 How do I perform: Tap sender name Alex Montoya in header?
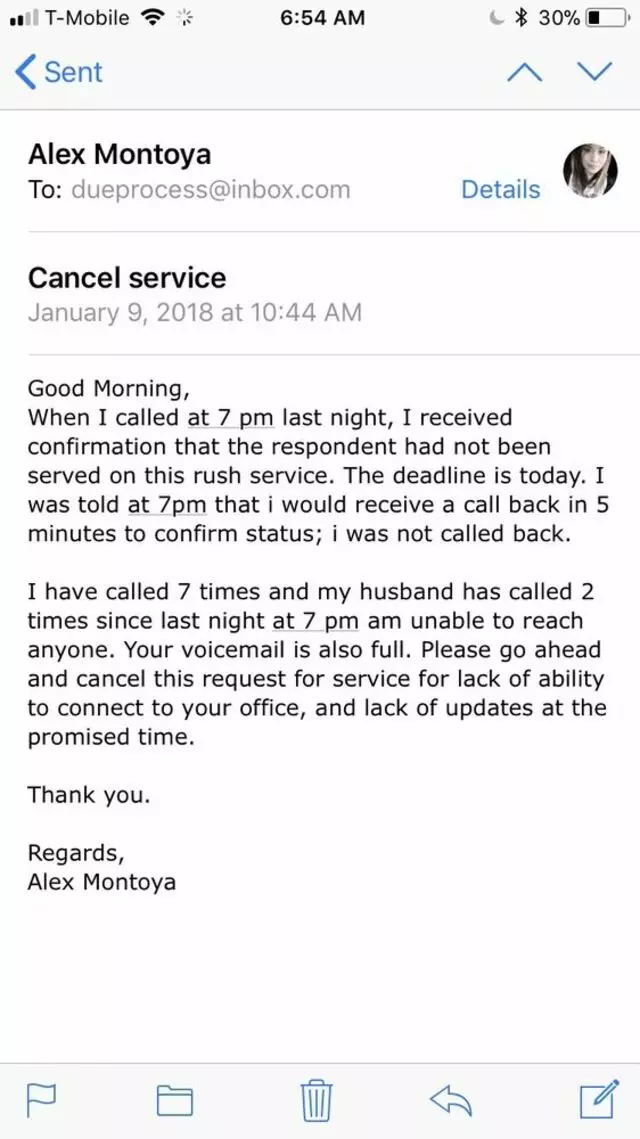[x=119, y=154]
